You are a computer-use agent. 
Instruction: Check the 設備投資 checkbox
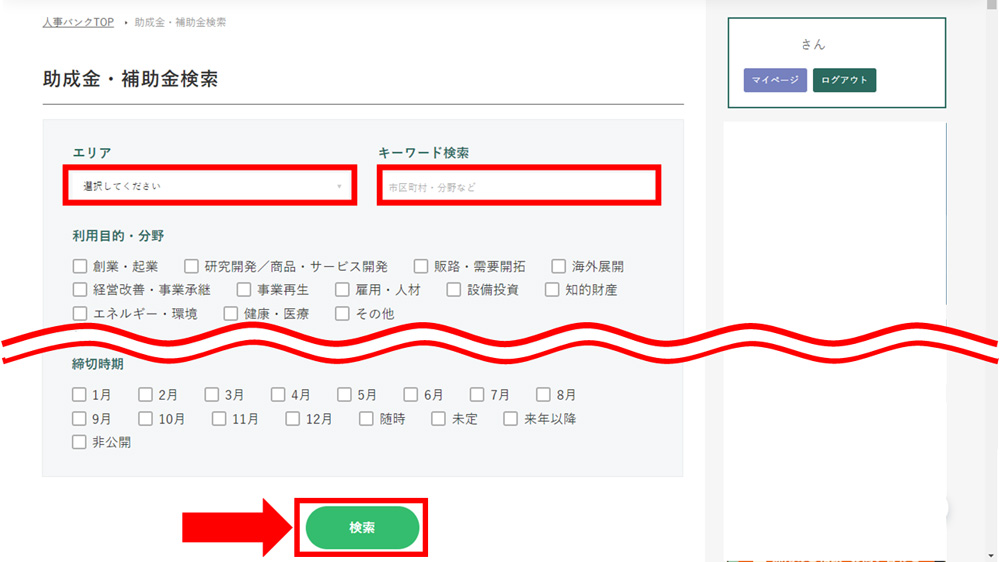click(x=454, y=290)
